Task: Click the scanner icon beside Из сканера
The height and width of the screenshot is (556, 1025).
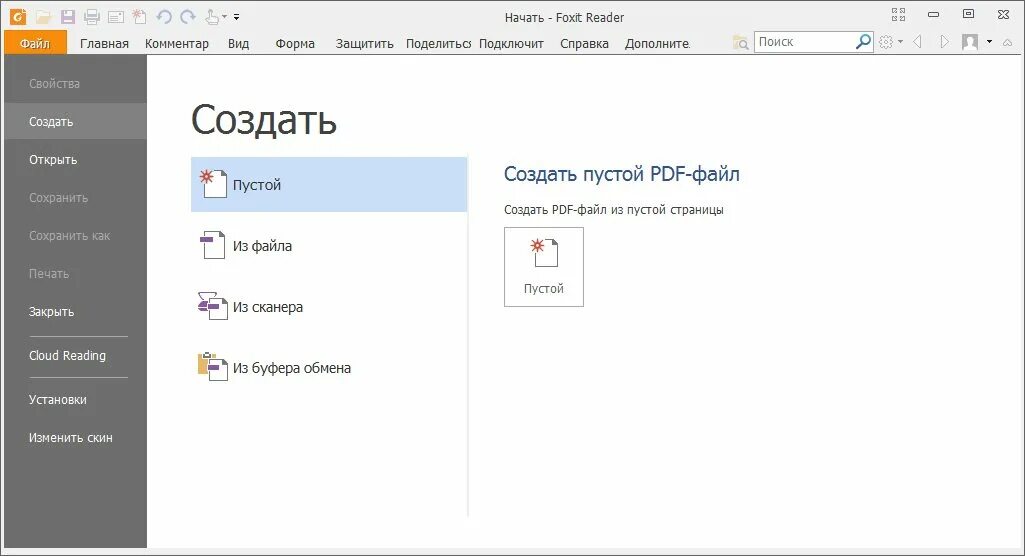Action: 212,306
